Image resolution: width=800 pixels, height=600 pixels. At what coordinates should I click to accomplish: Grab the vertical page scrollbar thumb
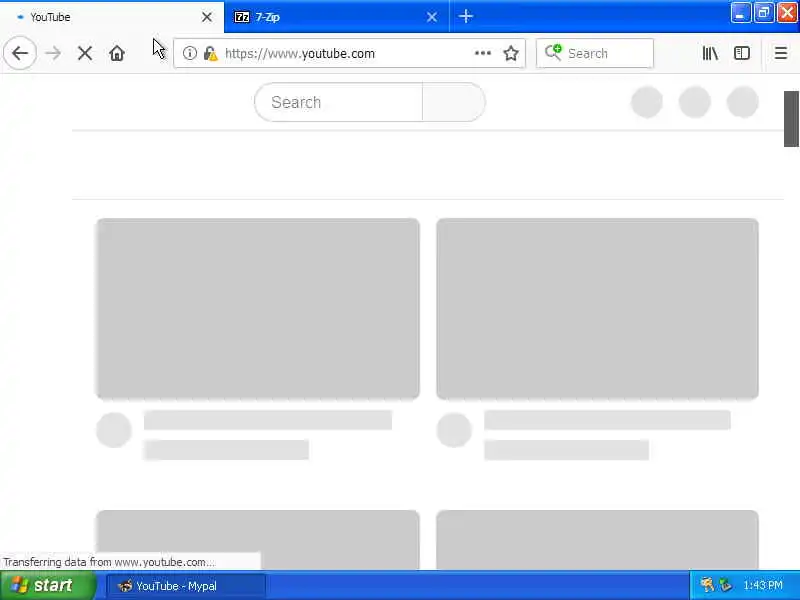(x=791, y=119)
